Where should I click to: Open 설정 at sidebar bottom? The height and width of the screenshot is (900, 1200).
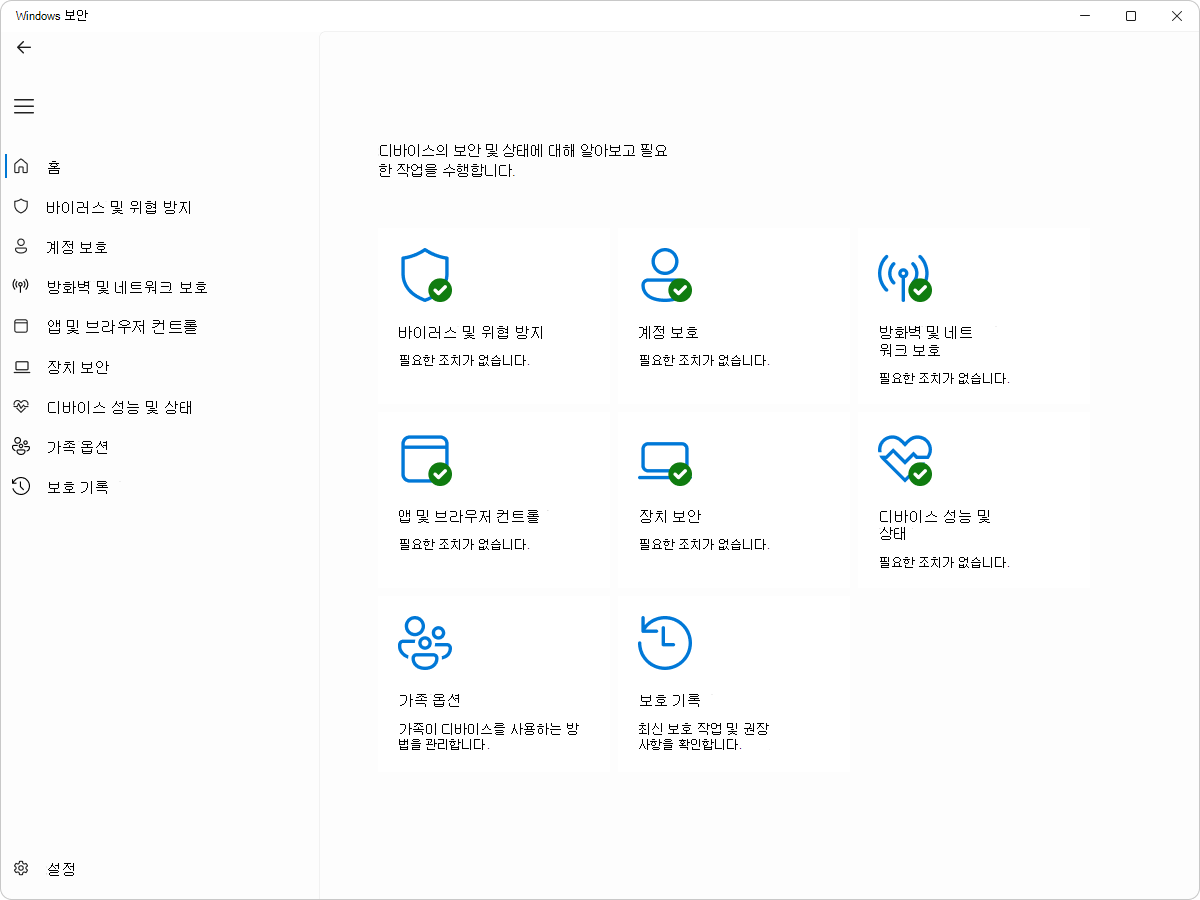pos(61,869)
